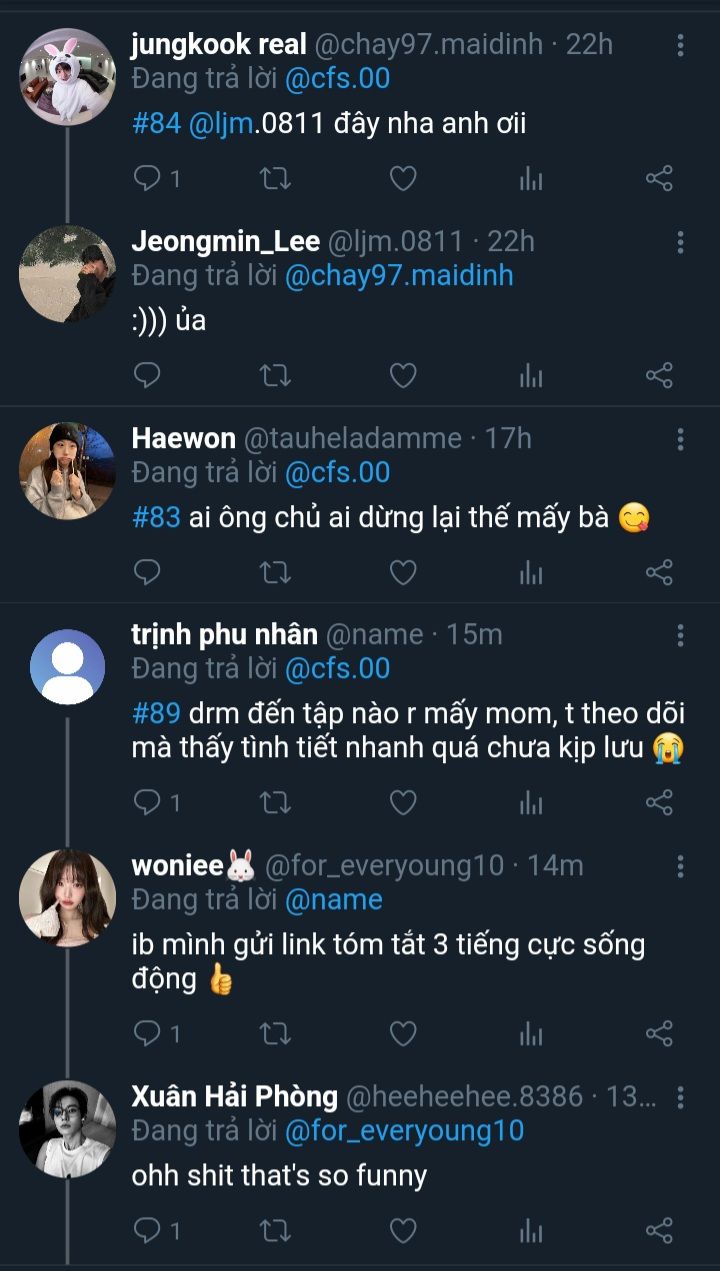720x1271 pixels.
Task: Retweet Jeongmin_Lee's ":))) ủa" reply
Action: tap(275, 376)
